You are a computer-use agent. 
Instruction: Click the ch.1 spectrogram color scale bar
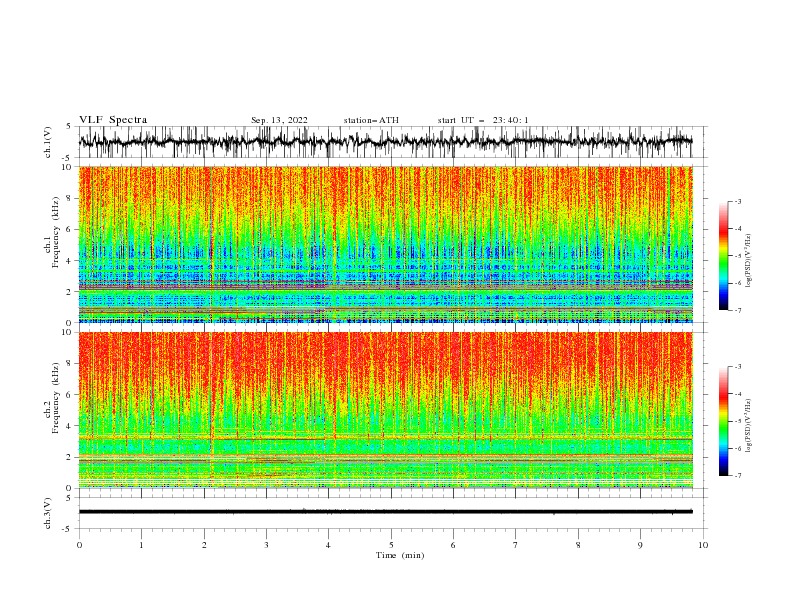coord(723,256)
